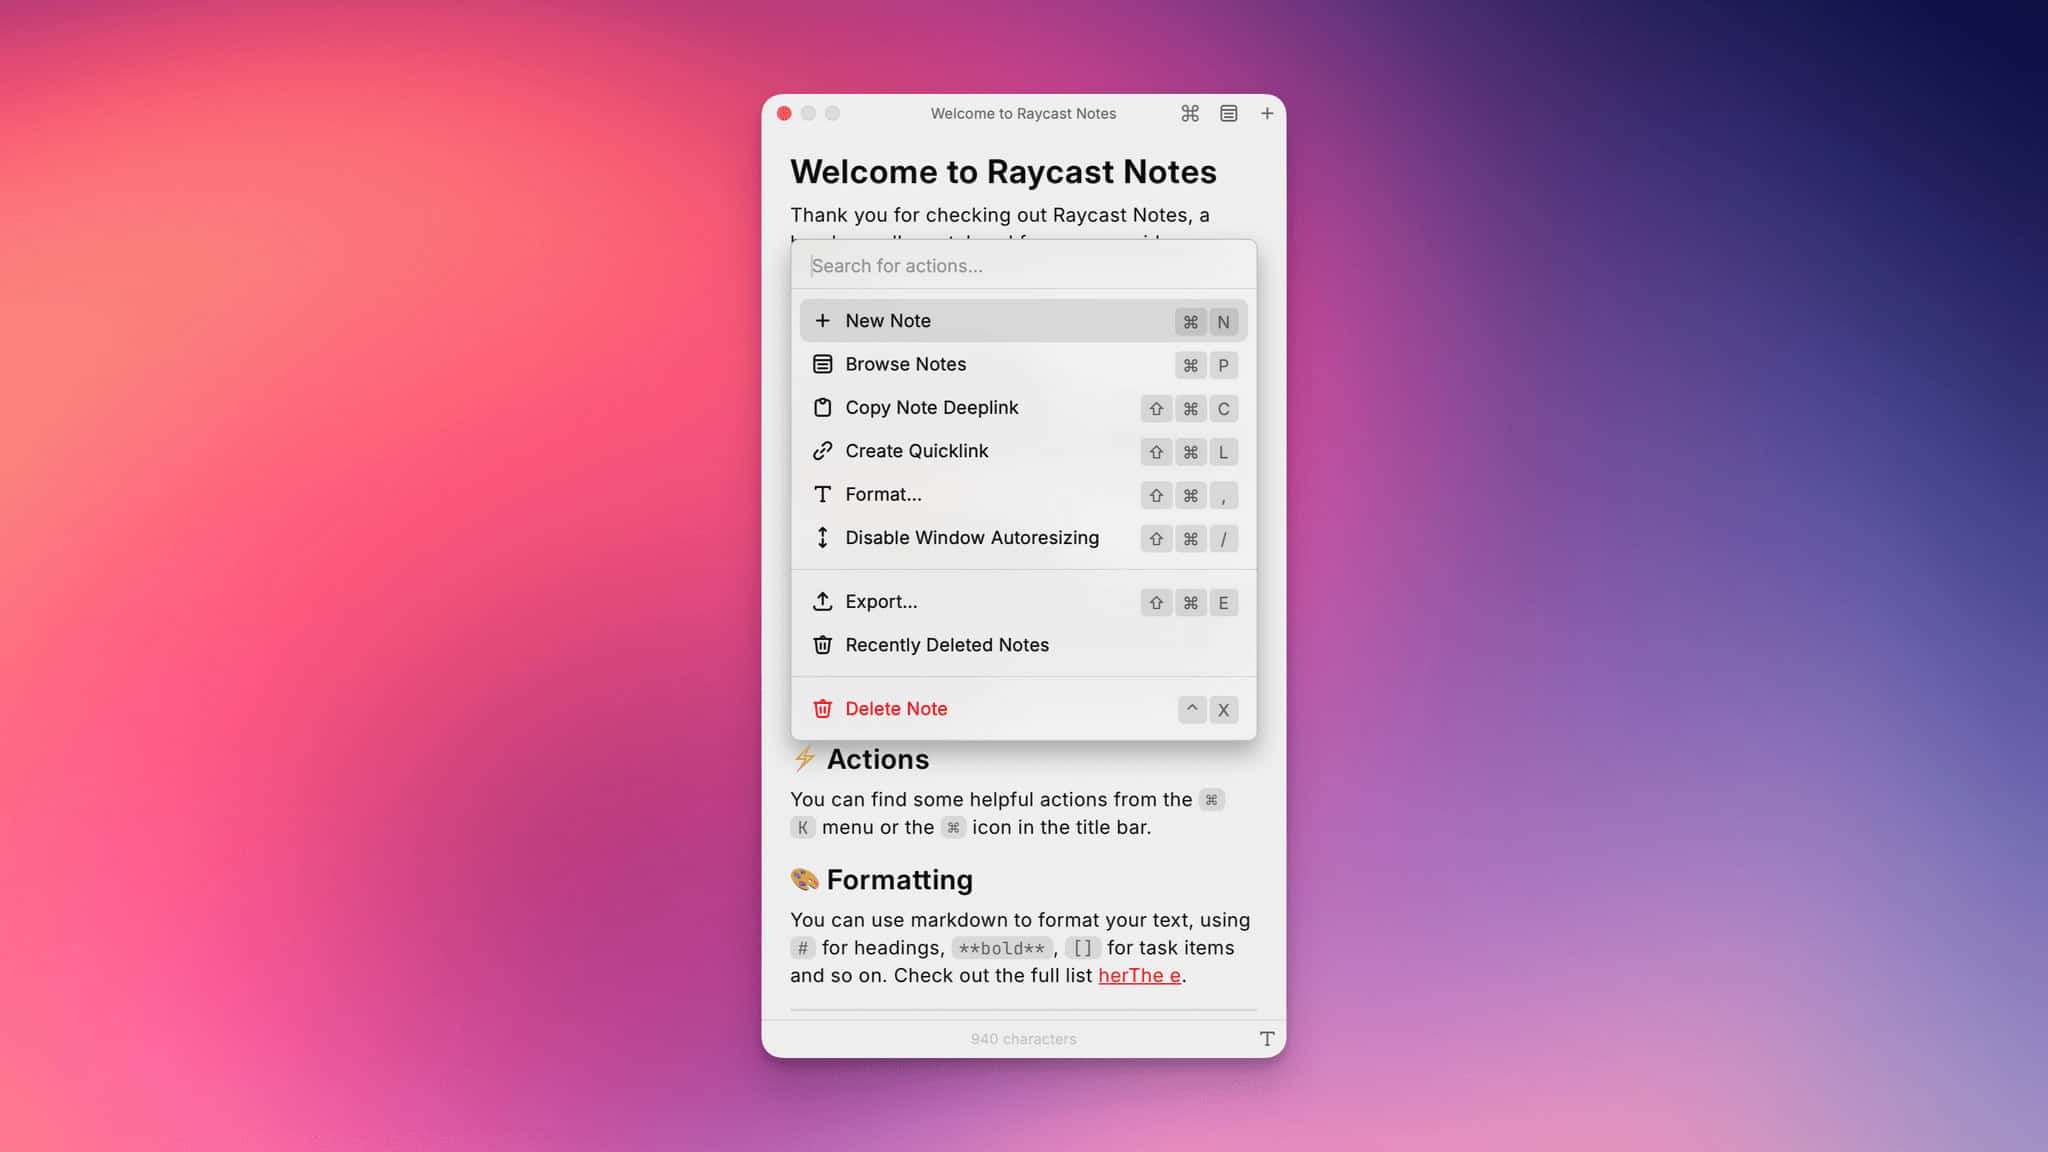
Task: Click the # heading code snippet
Action: [x=802, y=948]
